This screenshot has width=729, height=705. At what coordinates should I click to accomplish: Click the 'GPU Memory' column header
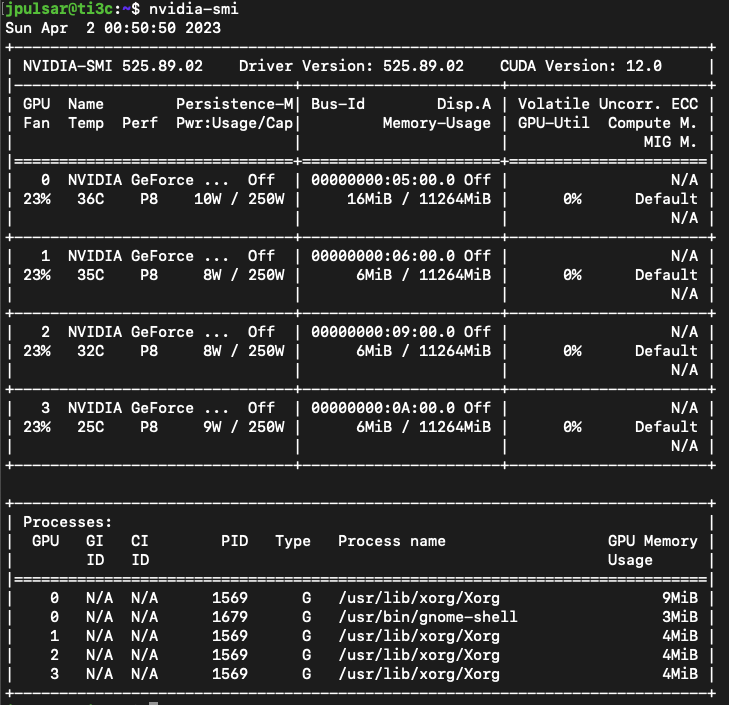coord(652,541)
